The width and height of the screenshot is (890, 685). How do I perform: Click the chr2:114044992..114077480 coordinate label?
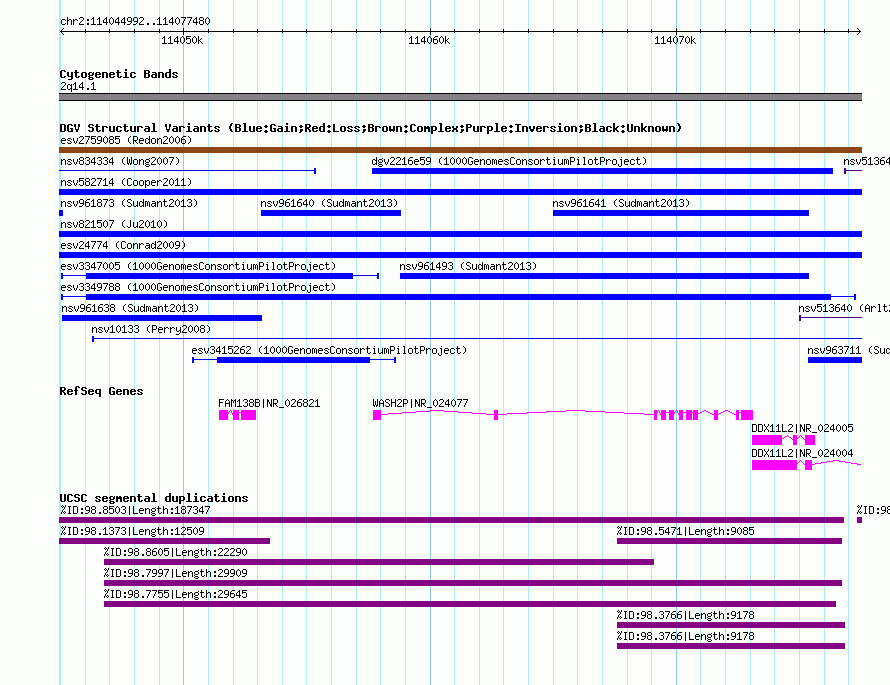tap(135, 22)
